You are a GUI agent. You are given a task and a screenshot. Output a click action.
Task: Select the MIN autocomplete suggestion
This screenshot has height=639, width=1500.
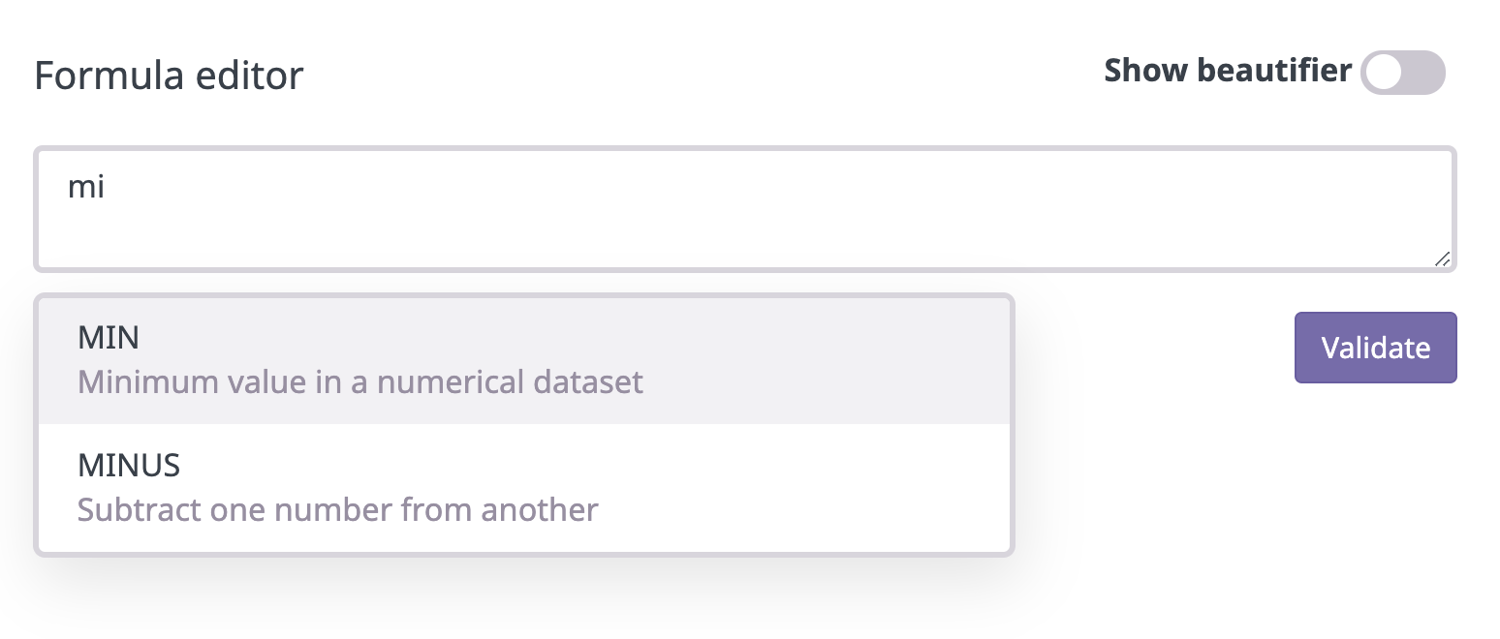click(524, 360)
